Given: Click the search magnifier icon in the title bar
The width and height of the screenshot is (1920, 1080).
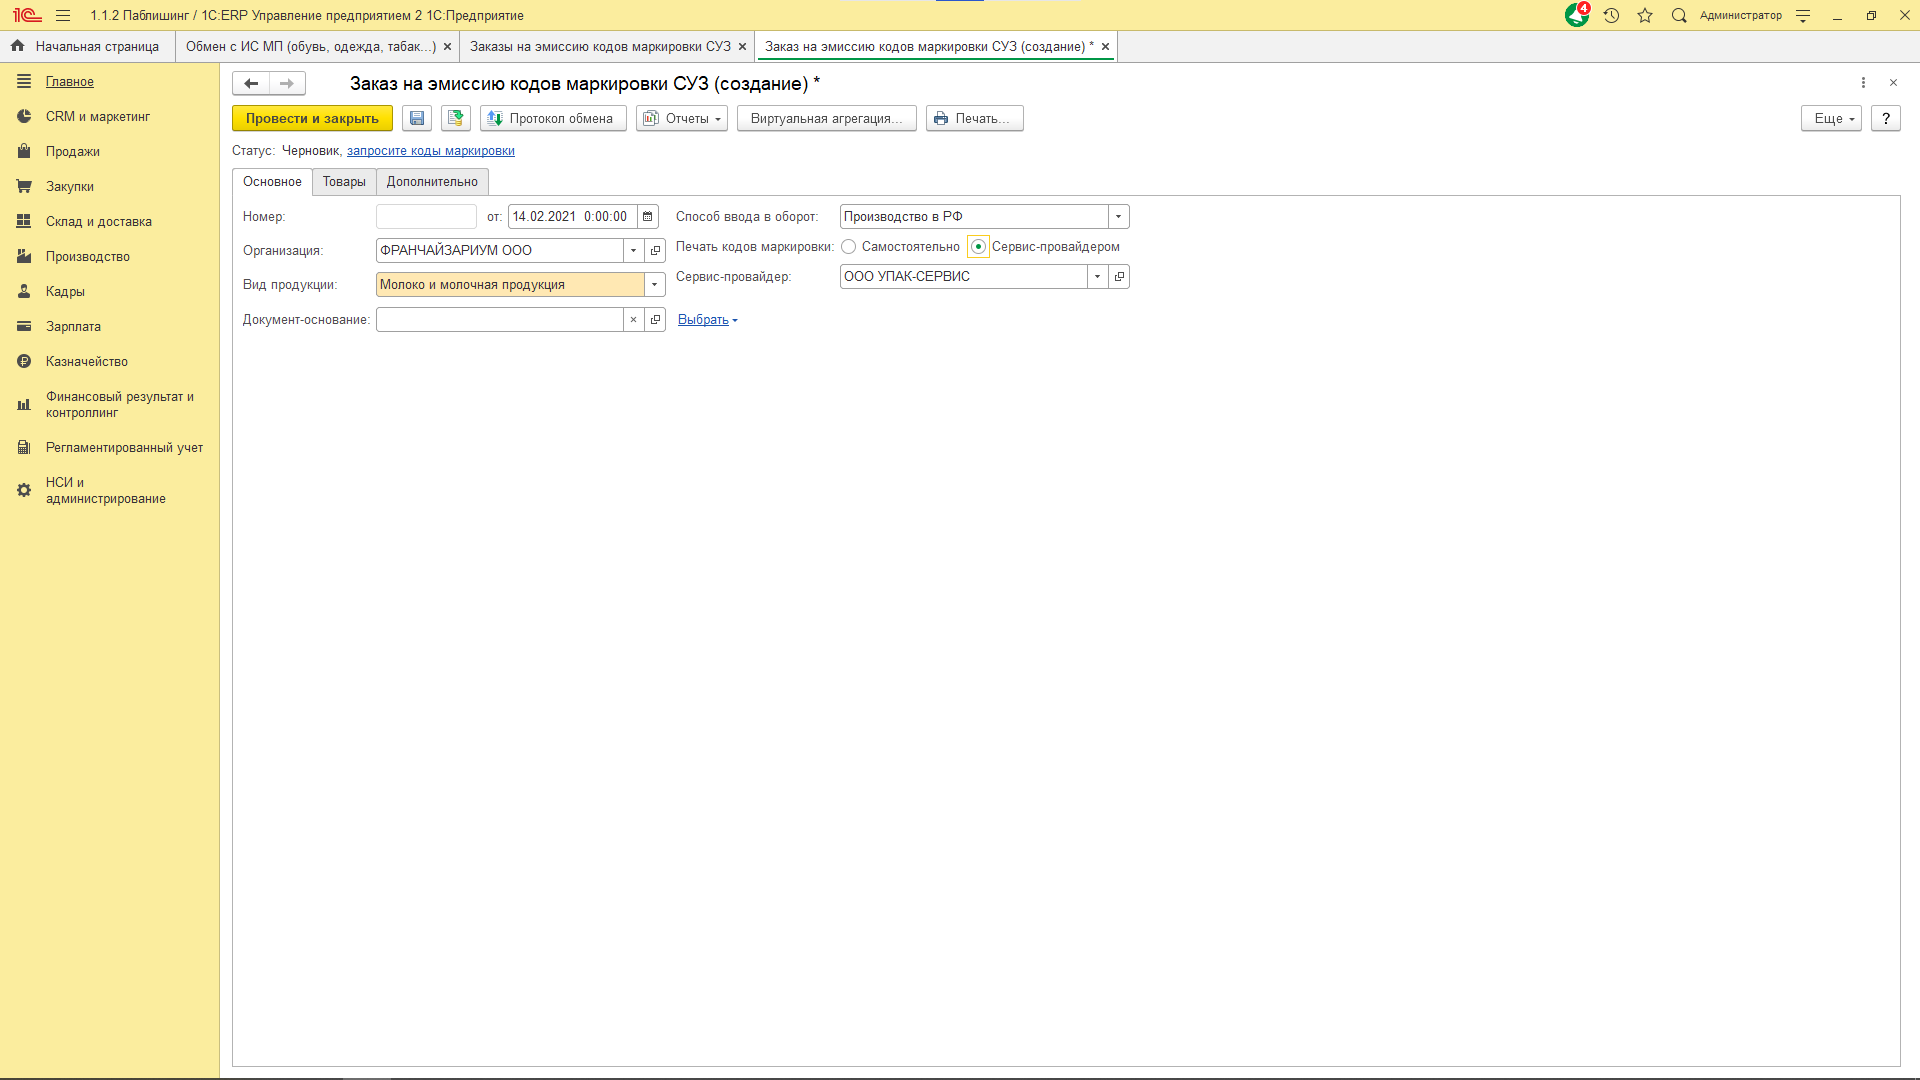Looking at the screenshot, I should coord(1679,15).
